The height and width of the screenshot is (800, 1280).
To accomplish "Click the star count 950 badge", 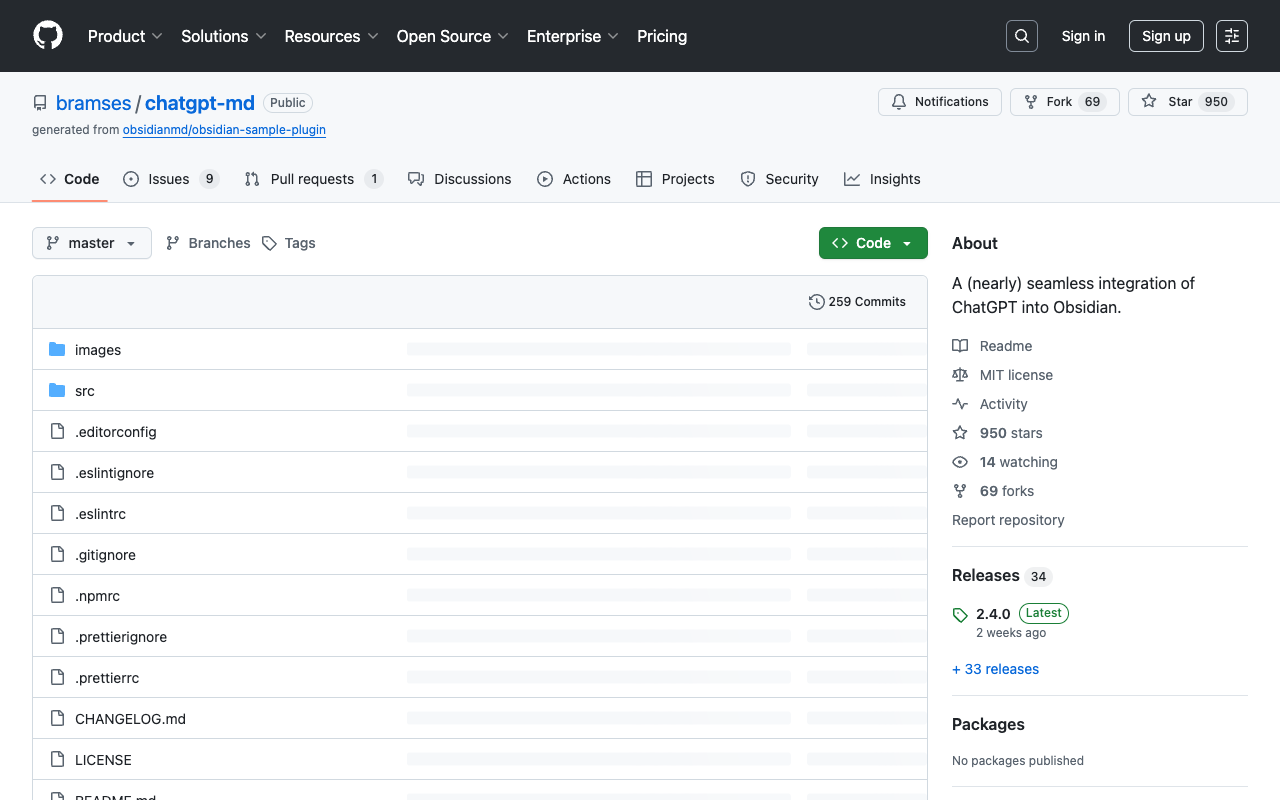I will coord(1216,102).
